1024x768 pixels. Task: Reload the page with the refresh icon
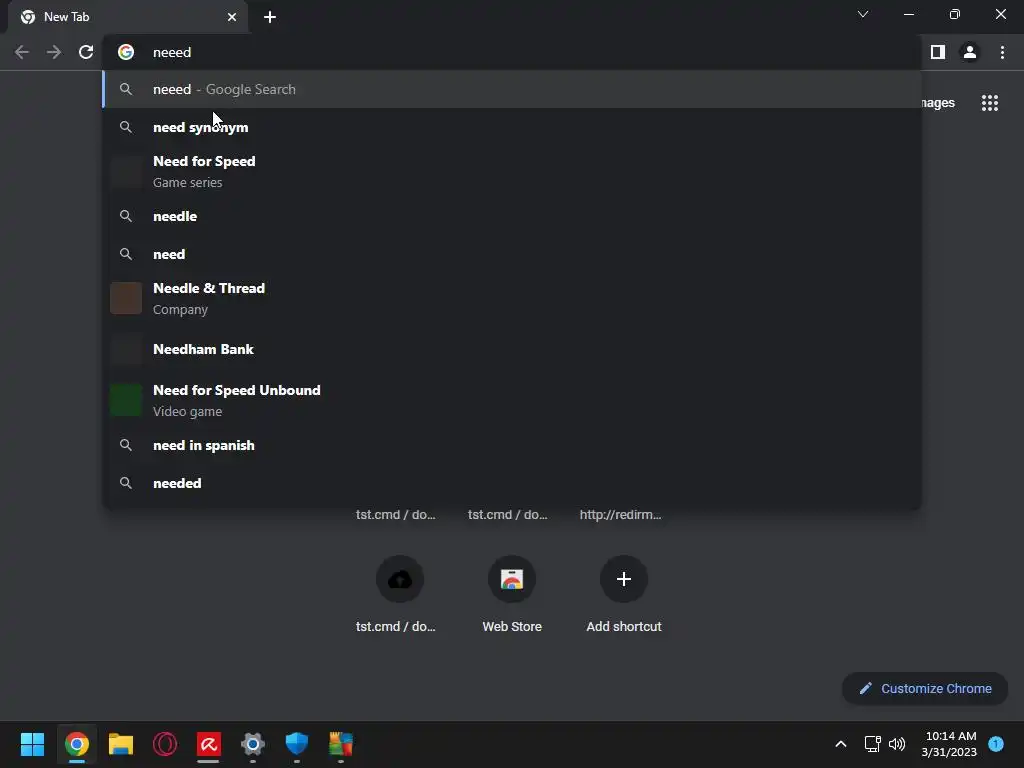coord(86,52)
